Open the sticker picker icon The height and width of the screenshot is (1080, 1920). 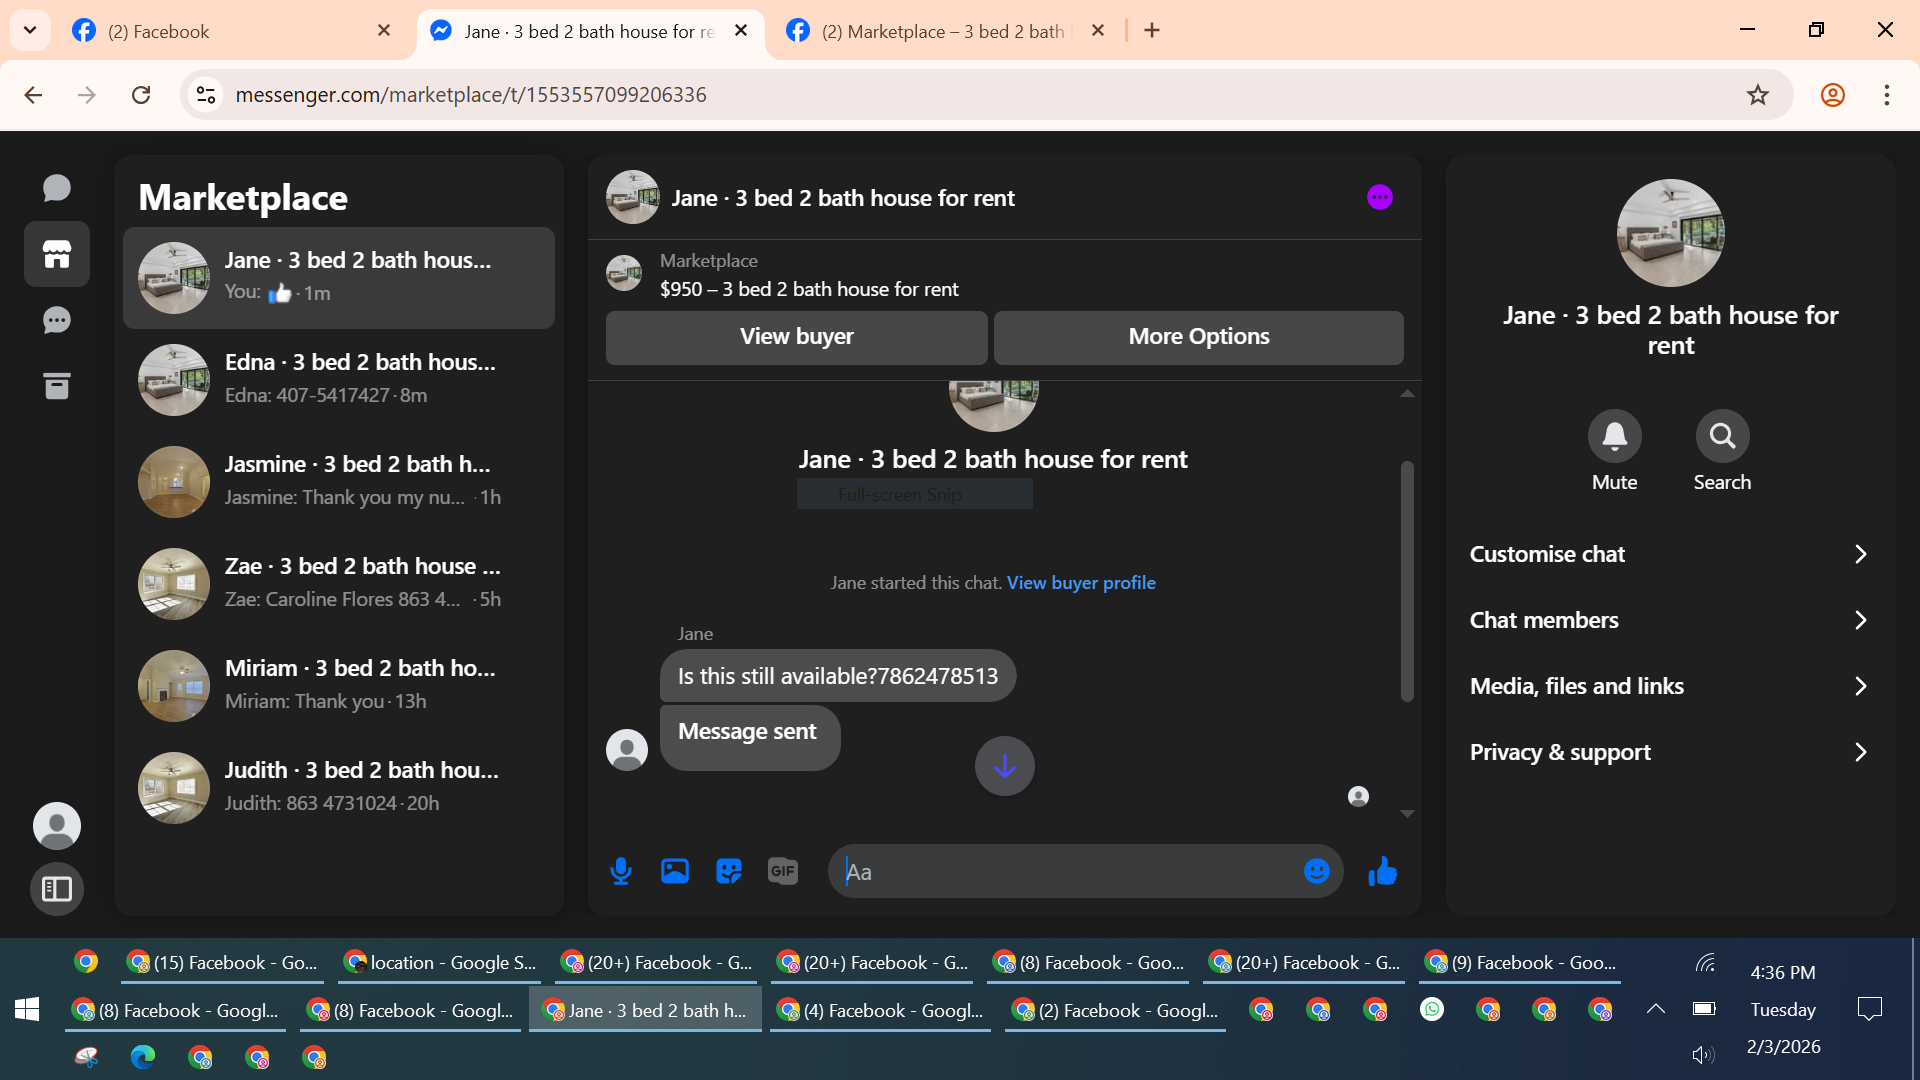click(x=729, y=872)
